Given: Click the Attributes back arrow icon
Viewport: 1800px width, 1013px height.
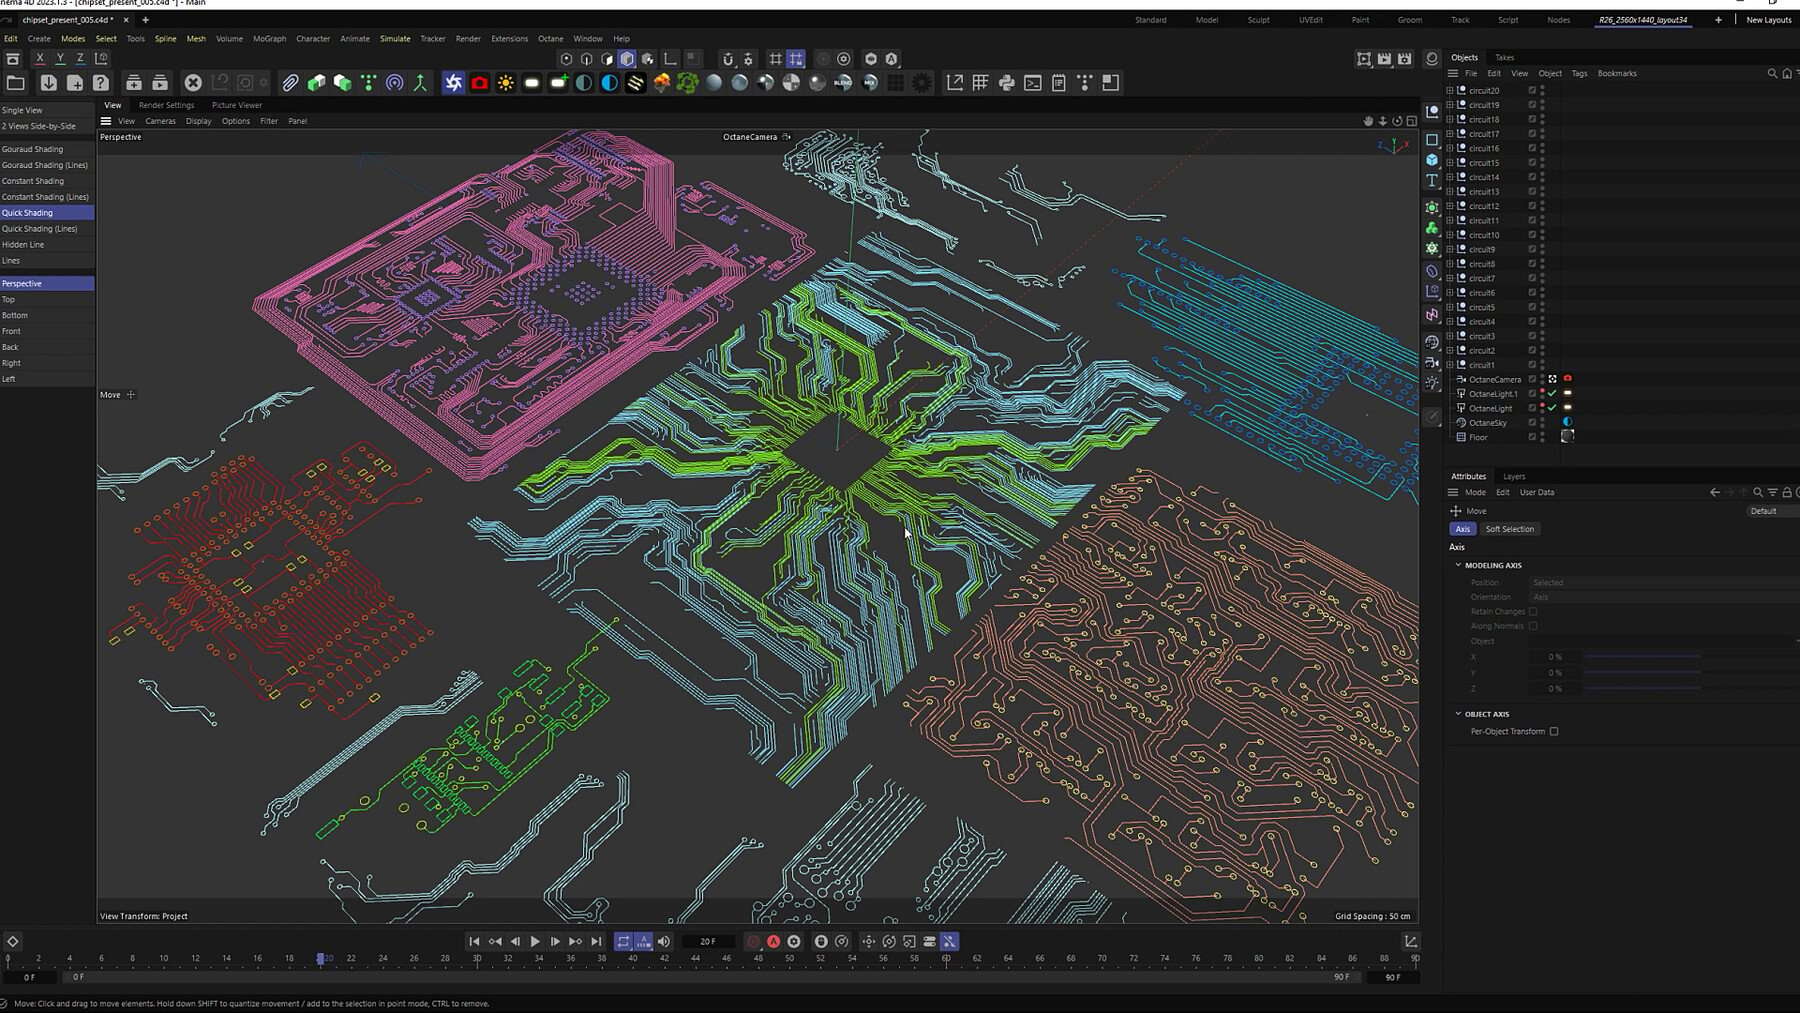Looking at the screenshot, I should [1715, 492].
